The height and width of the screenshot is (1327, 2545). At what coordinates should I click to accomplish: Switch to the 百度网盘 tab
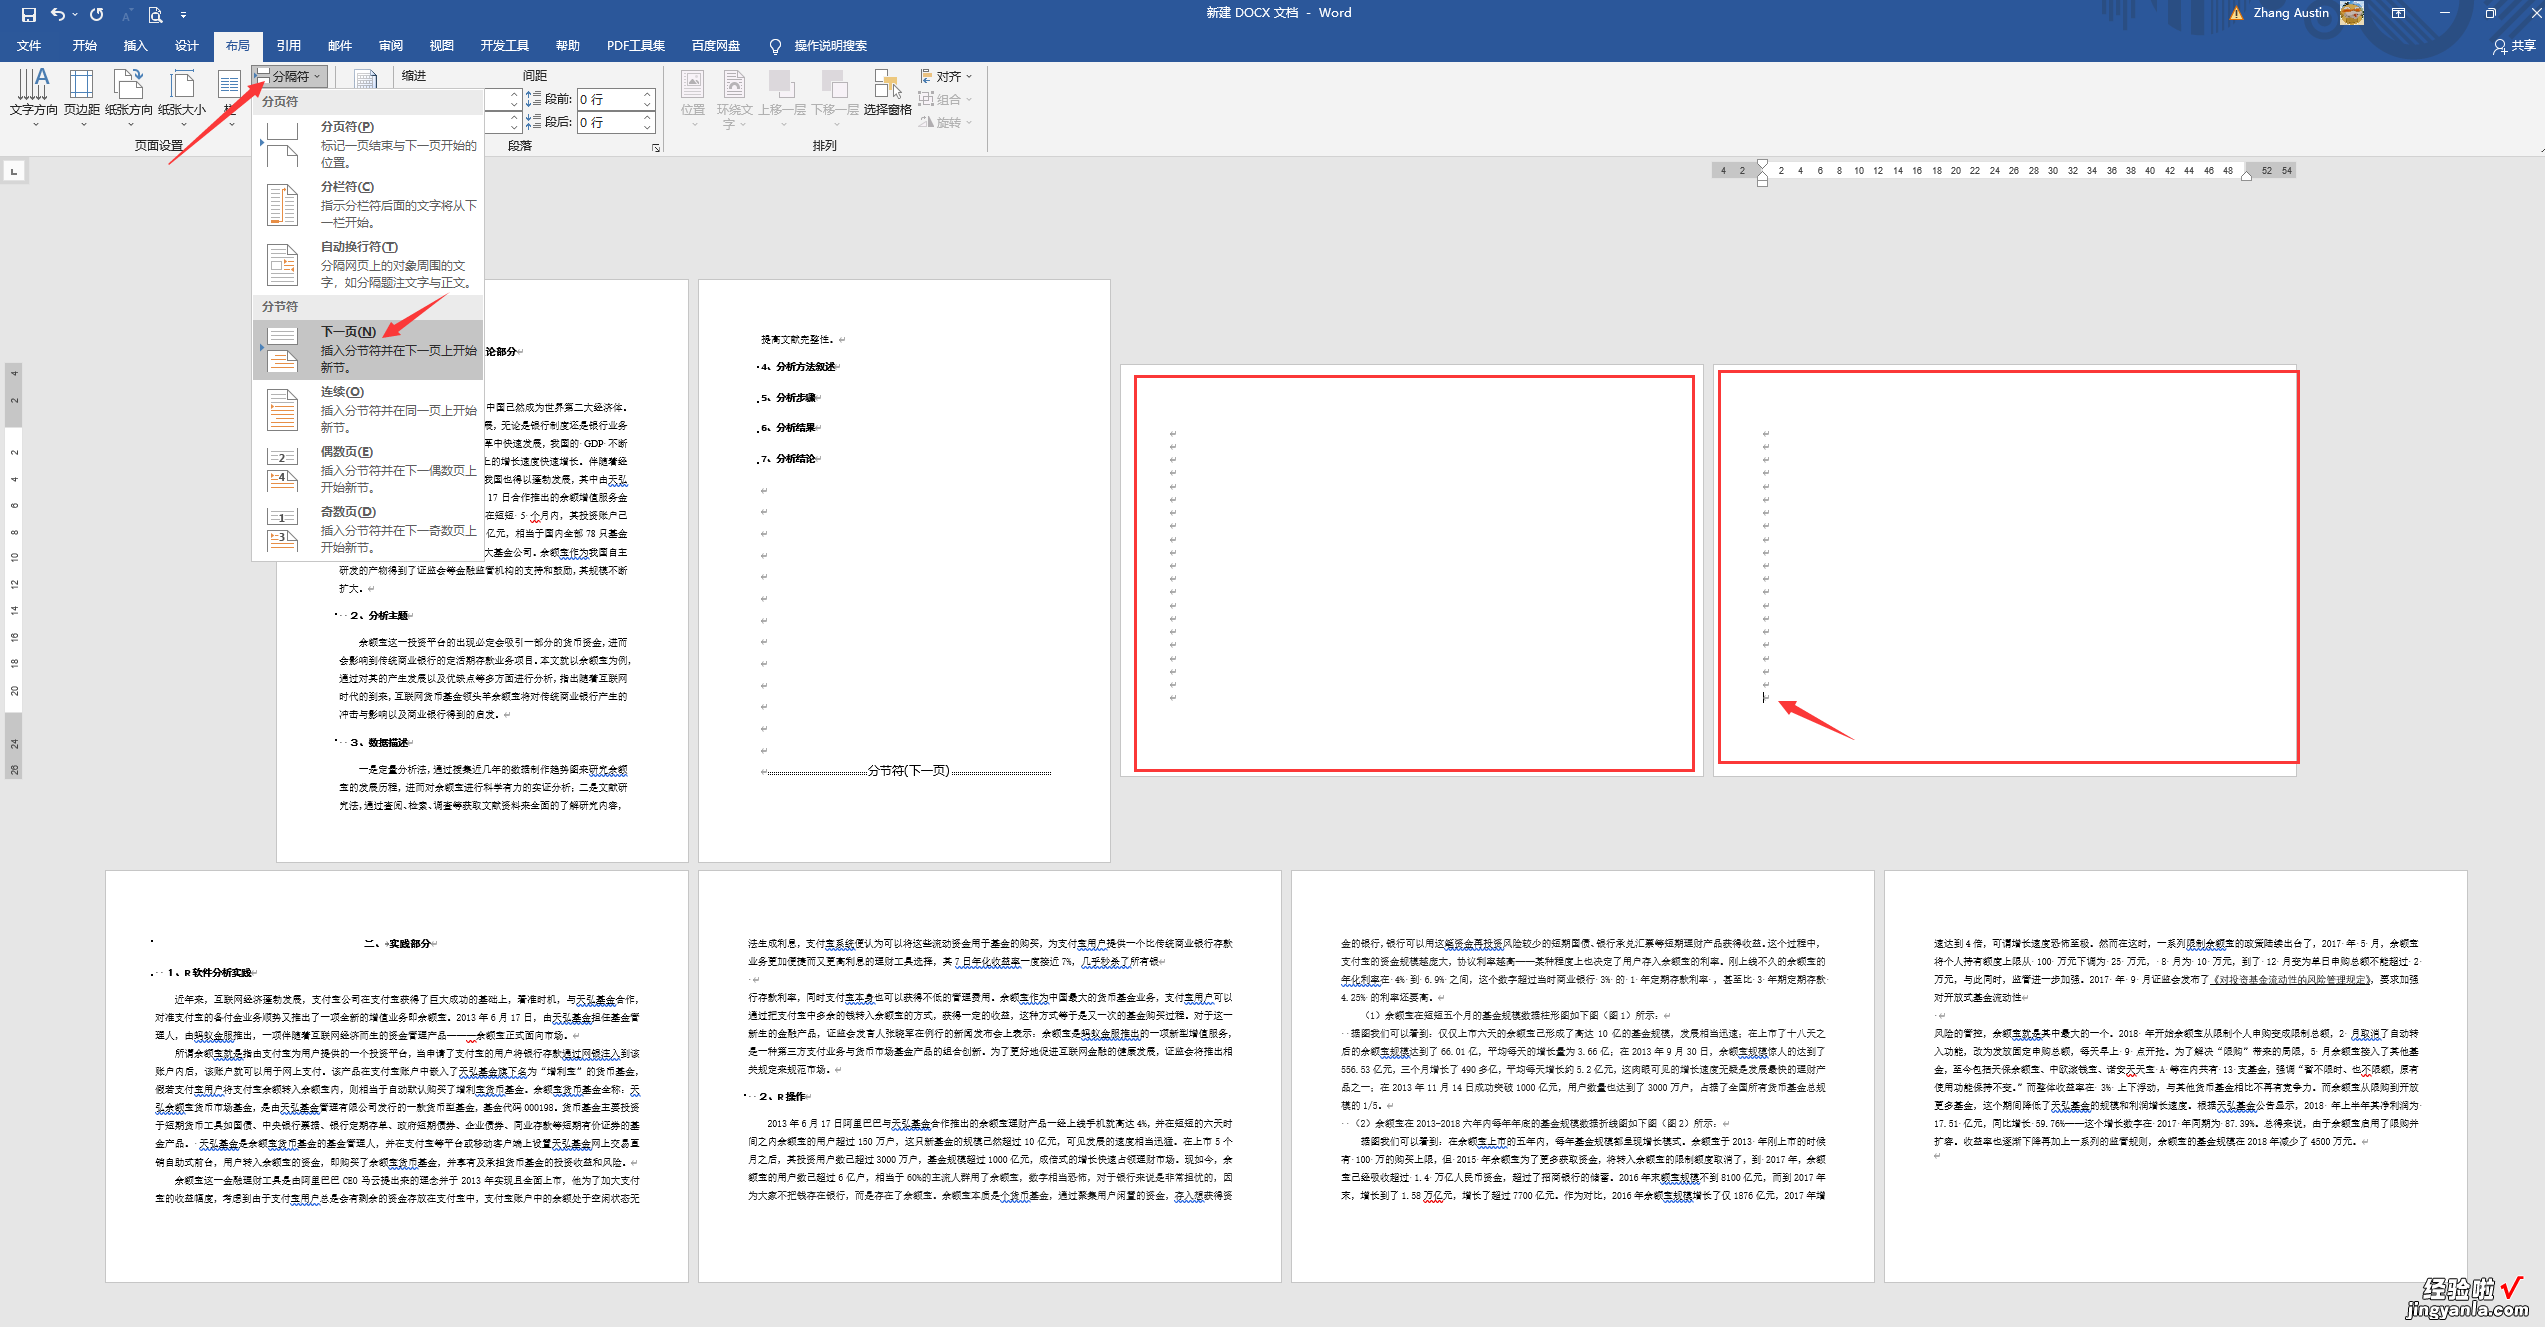click(x=715, y=46)
